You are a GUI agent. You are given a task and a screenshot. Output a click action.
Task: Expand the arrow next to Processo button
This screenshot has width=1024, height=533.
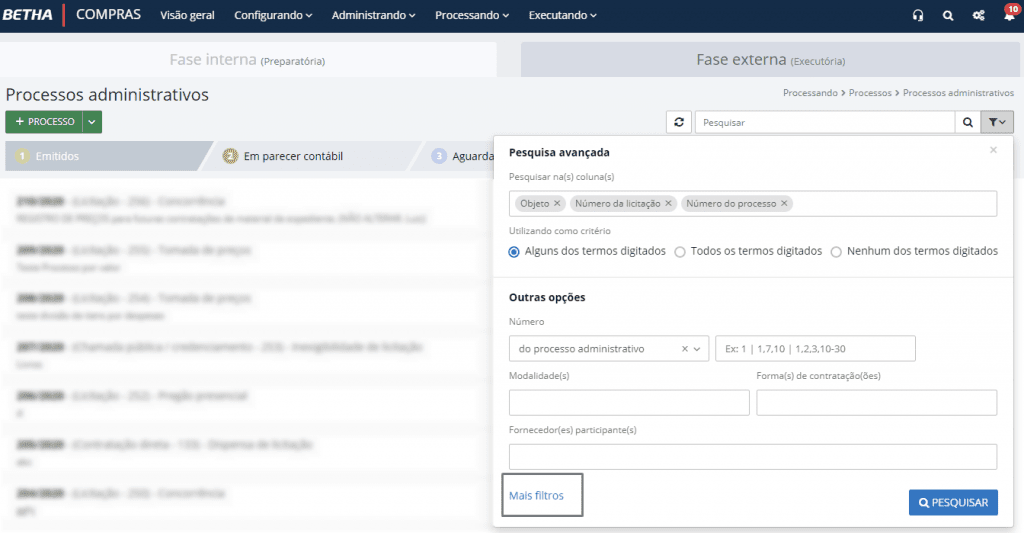(92, 122)
